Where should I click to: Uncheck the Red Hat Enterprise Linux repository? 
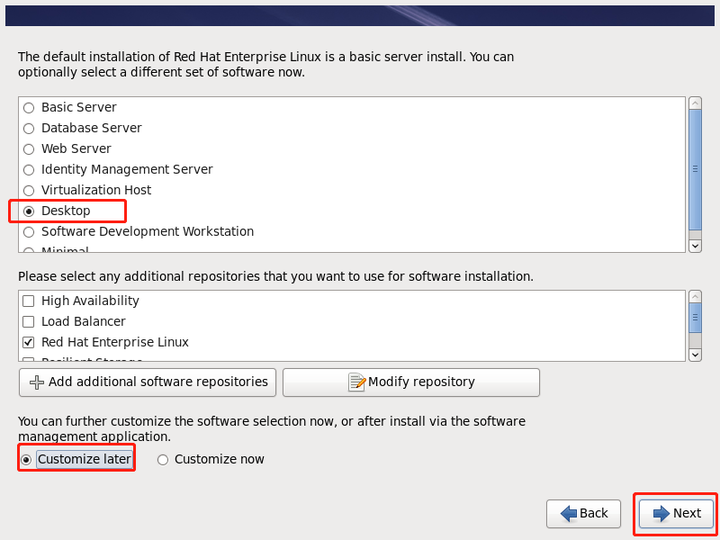(x=28, y=343)
